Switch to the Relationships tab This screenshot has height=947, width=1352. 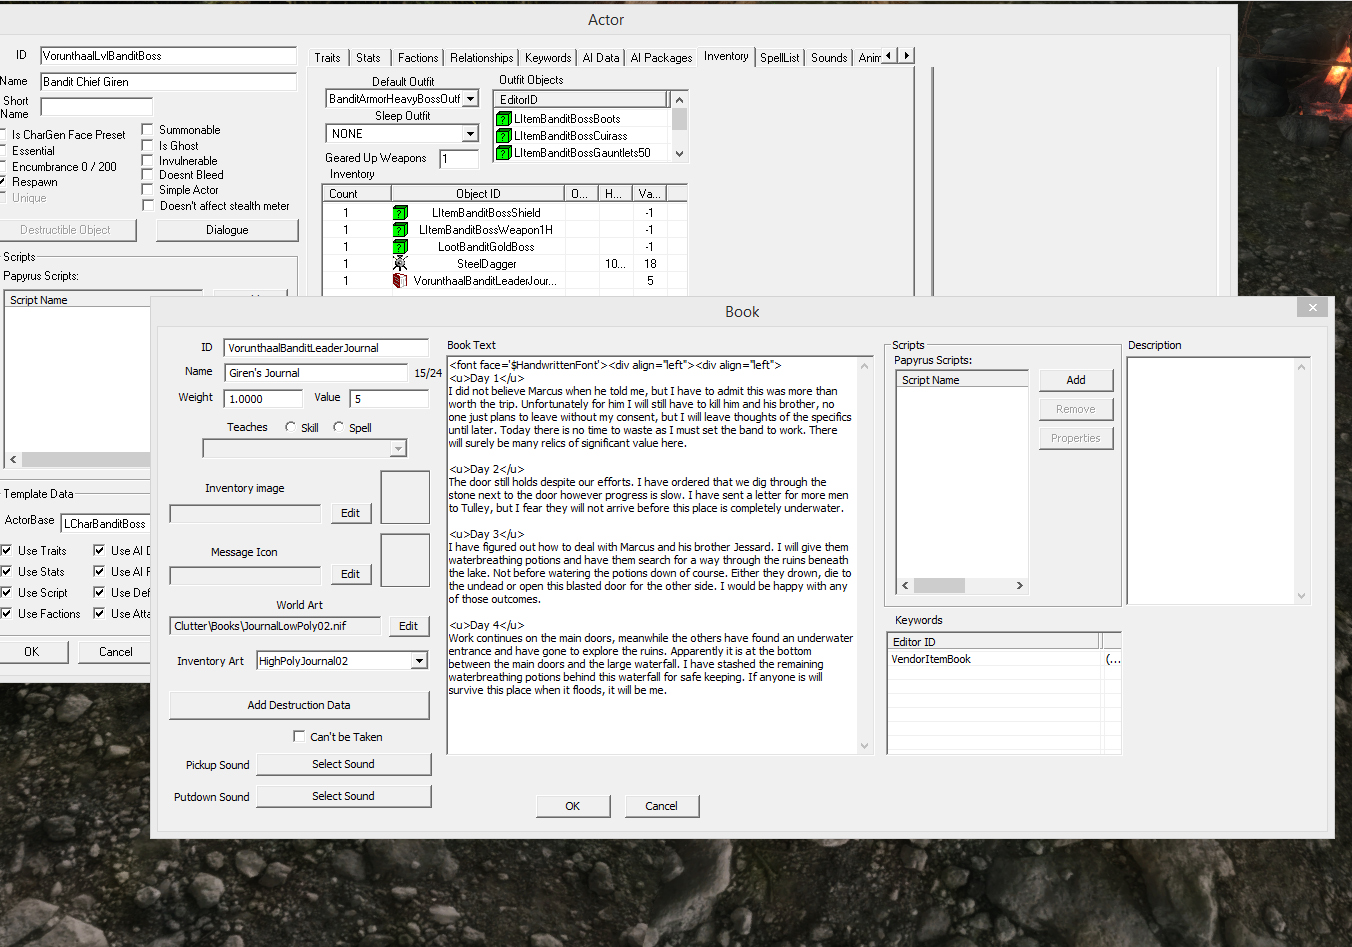(481, 58)
